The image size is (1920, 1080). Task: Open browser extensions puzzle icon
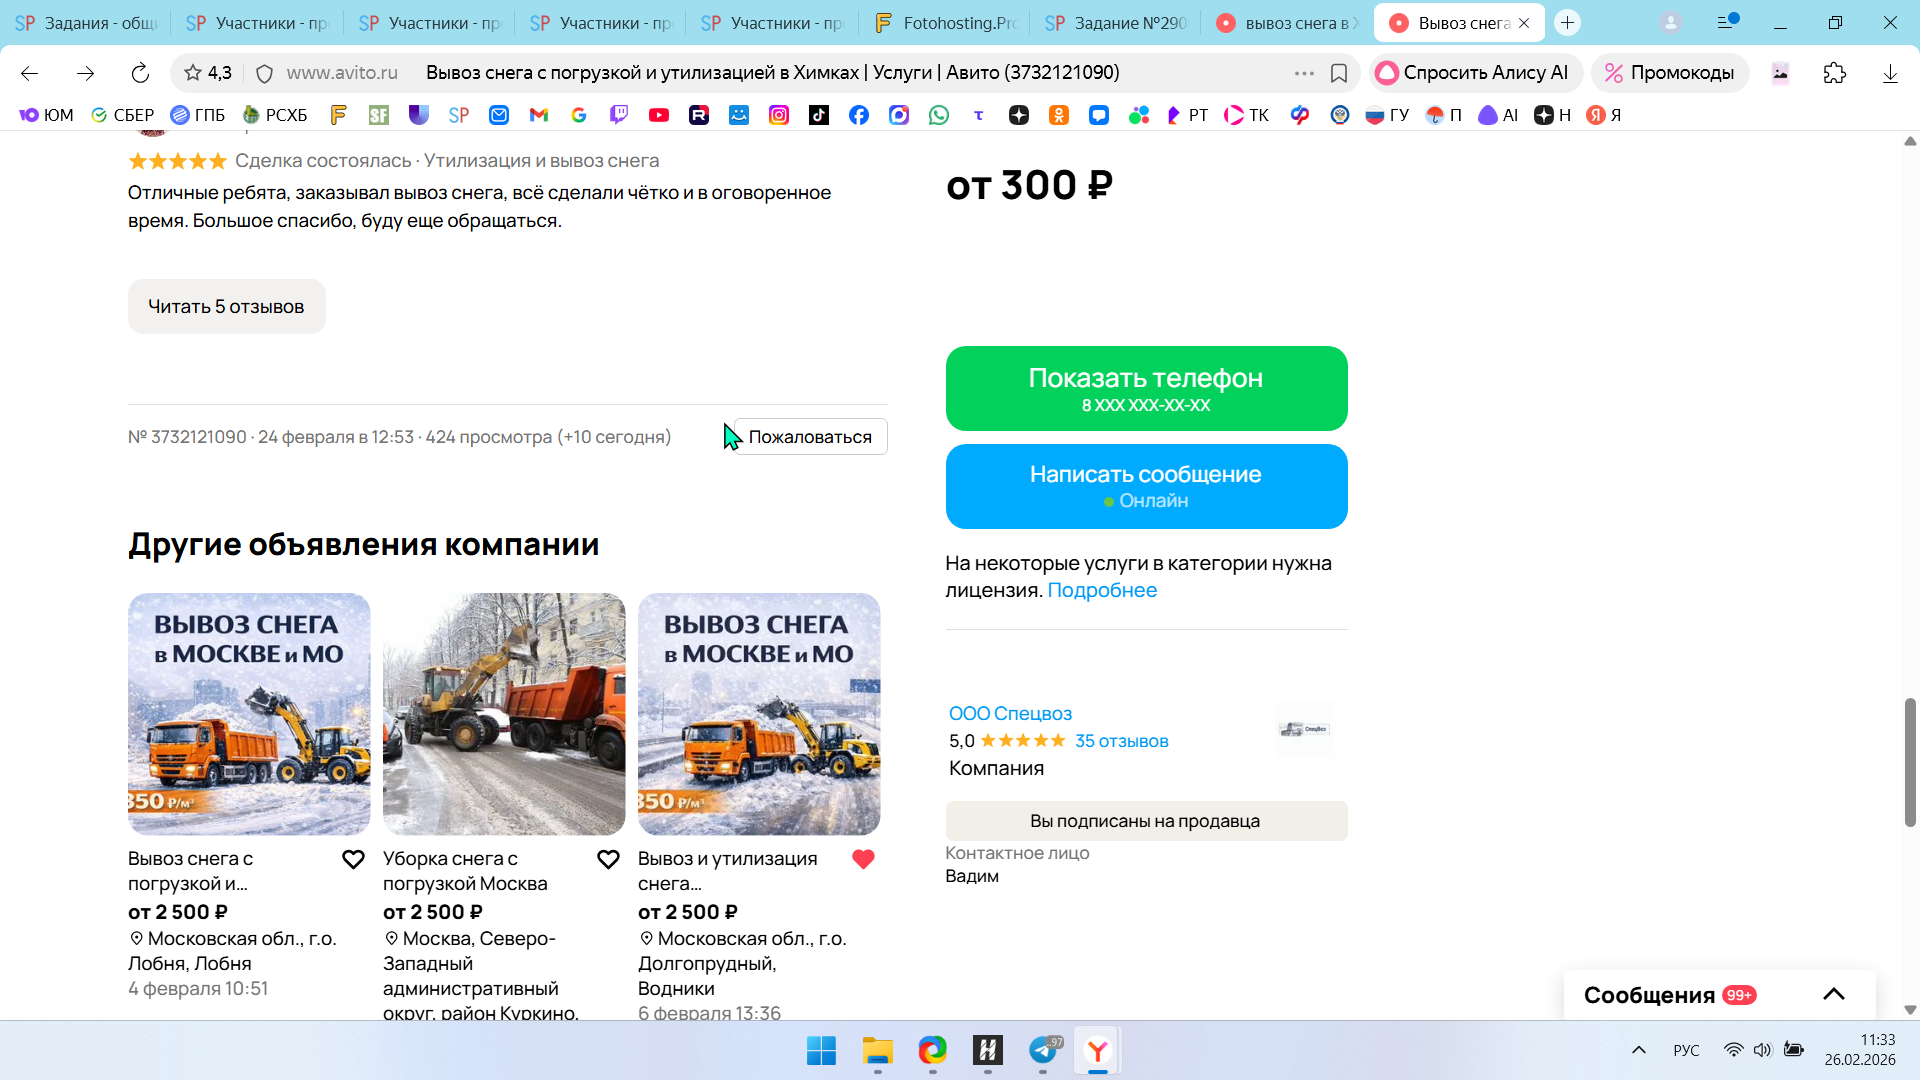pos(1834,73)
